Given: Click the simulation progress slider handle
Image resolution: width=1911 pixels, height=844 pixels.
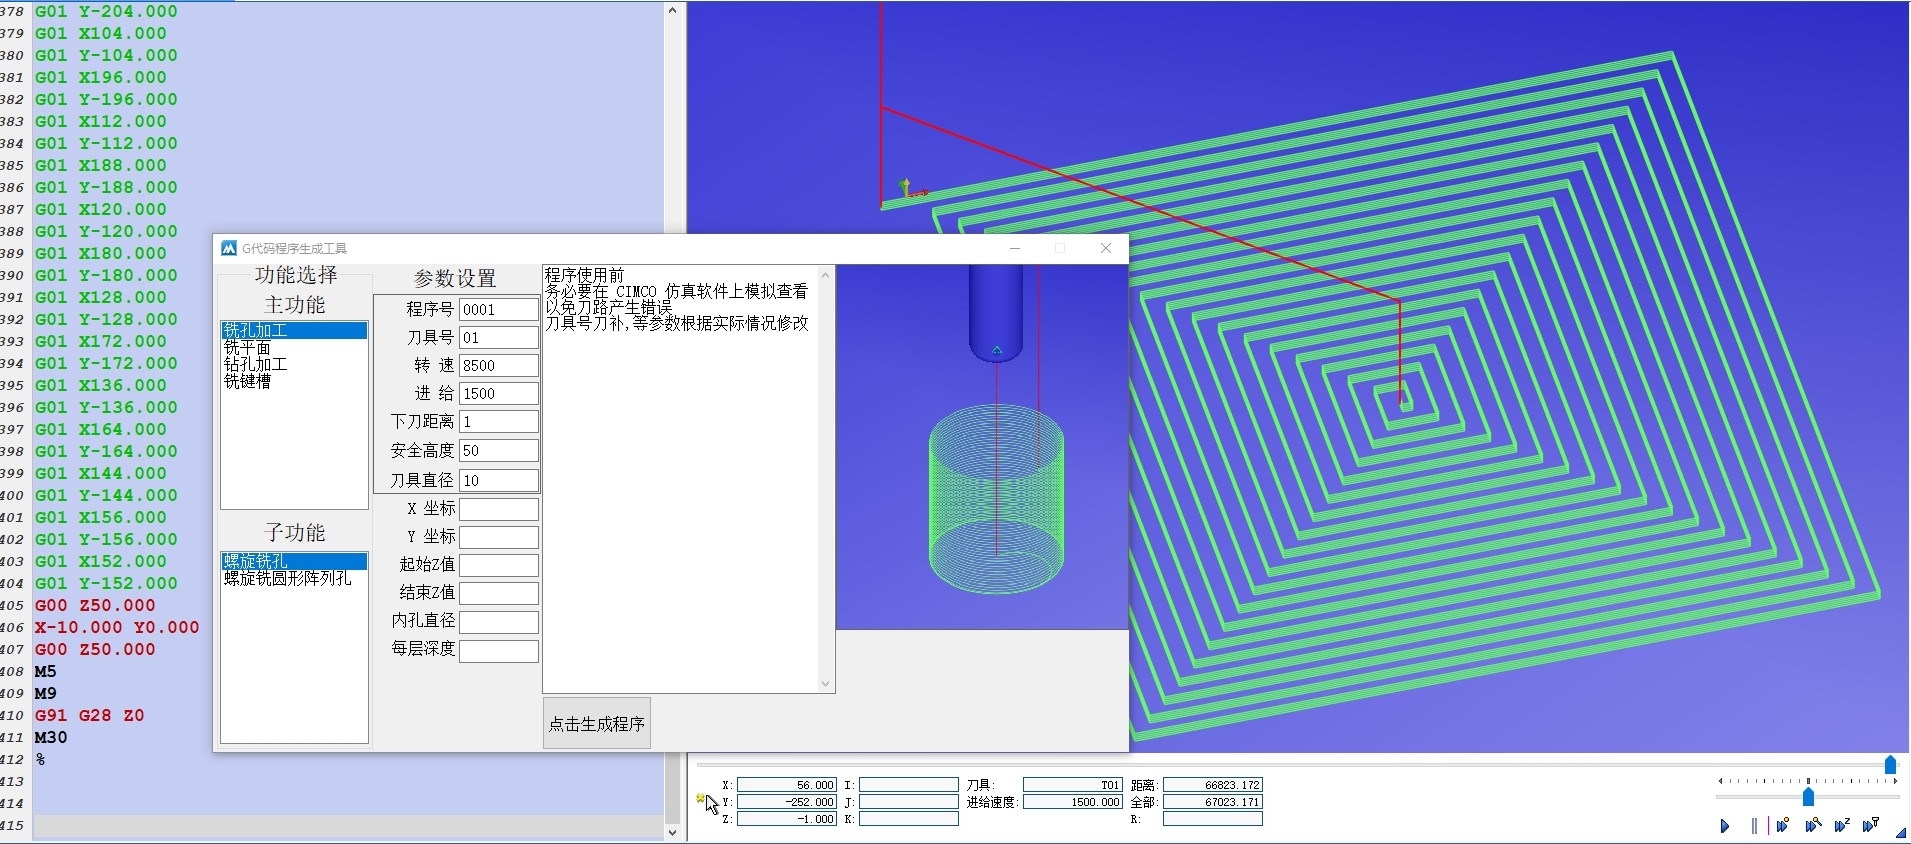Looking at the screenshot, I should click(x=1890, y=765).
